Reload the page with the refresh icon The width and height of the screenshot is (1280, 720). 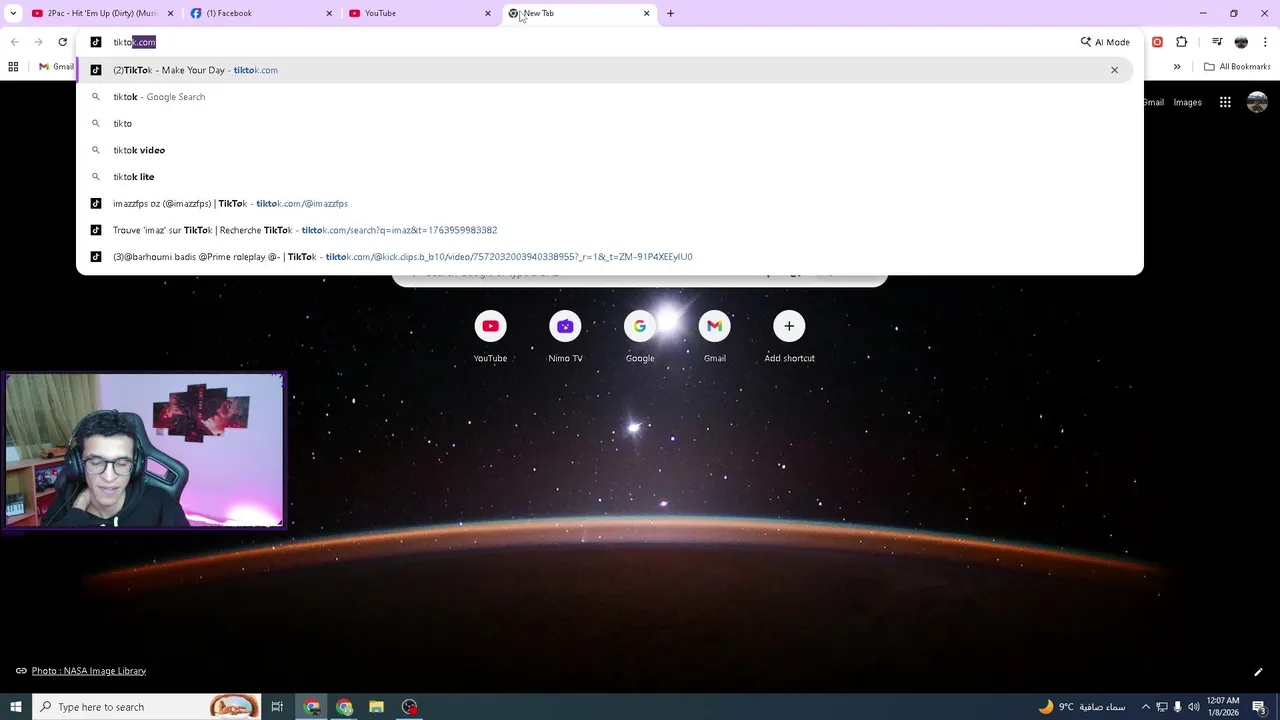click(x=62, y=42)
